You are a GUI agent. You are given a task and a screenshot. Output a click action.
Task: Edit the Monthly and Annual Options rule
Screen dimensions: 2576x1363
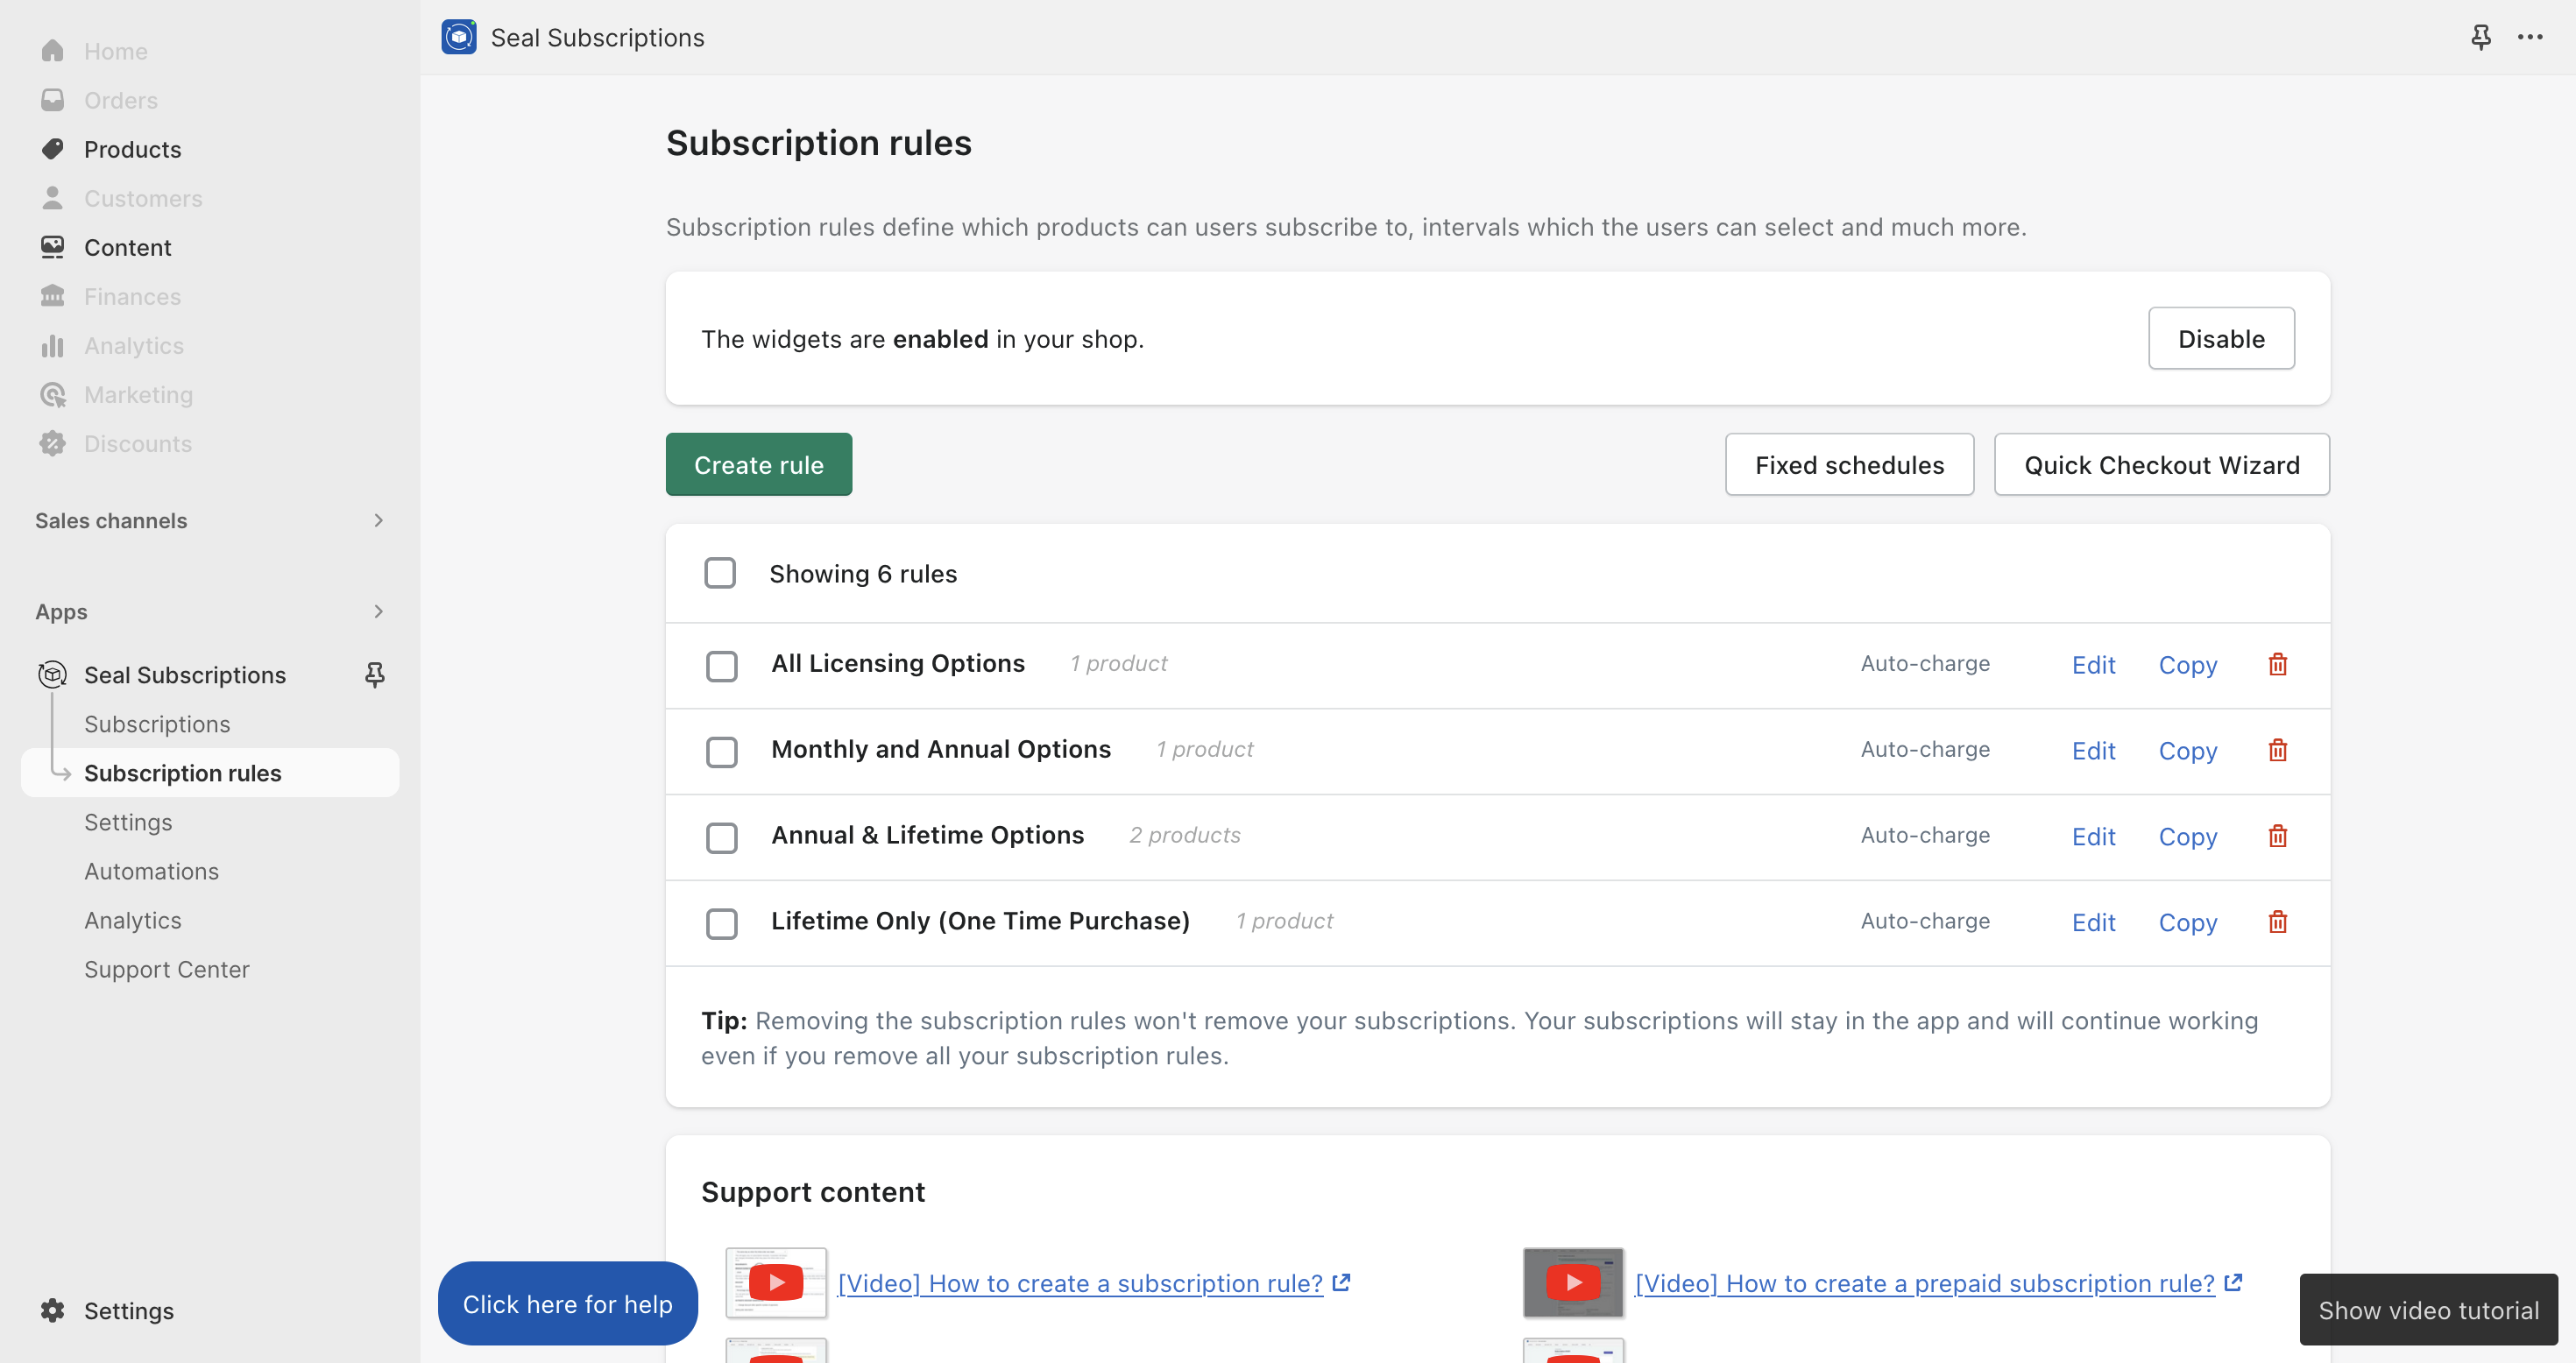click(x=2092, y=751)
